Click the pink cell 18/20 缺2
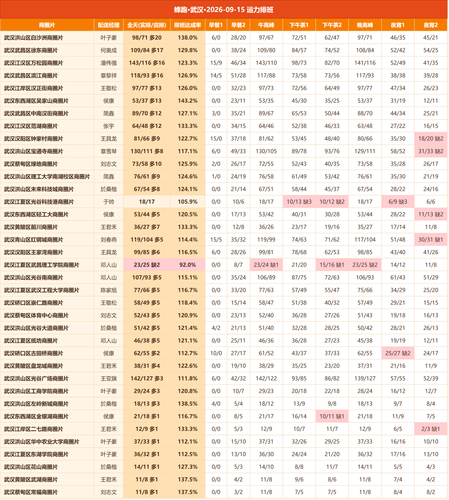Screen dimensions: 449x500 [x=431, y=139]
